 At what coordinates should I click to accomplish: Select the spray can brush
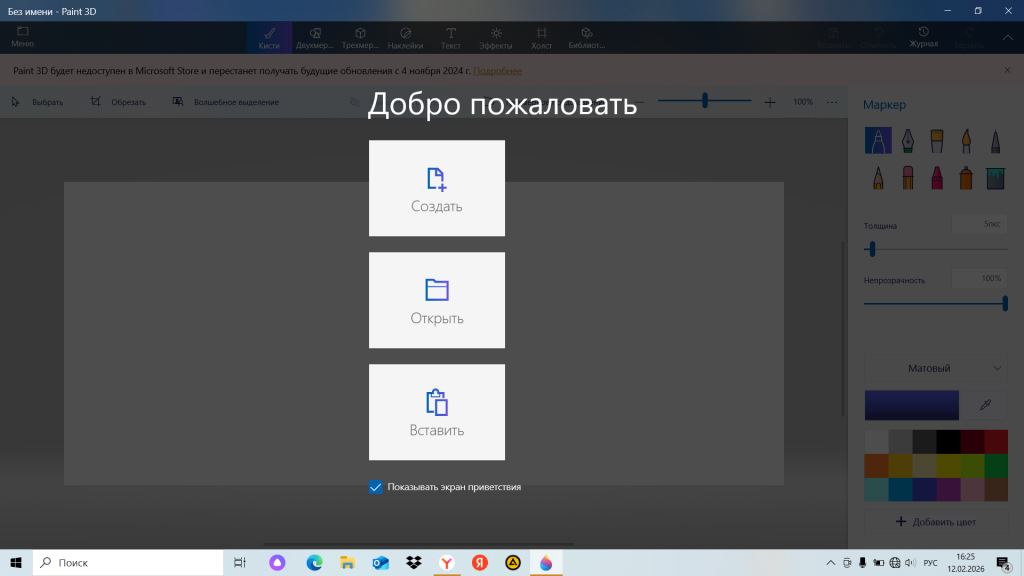(x=966, y=178)
